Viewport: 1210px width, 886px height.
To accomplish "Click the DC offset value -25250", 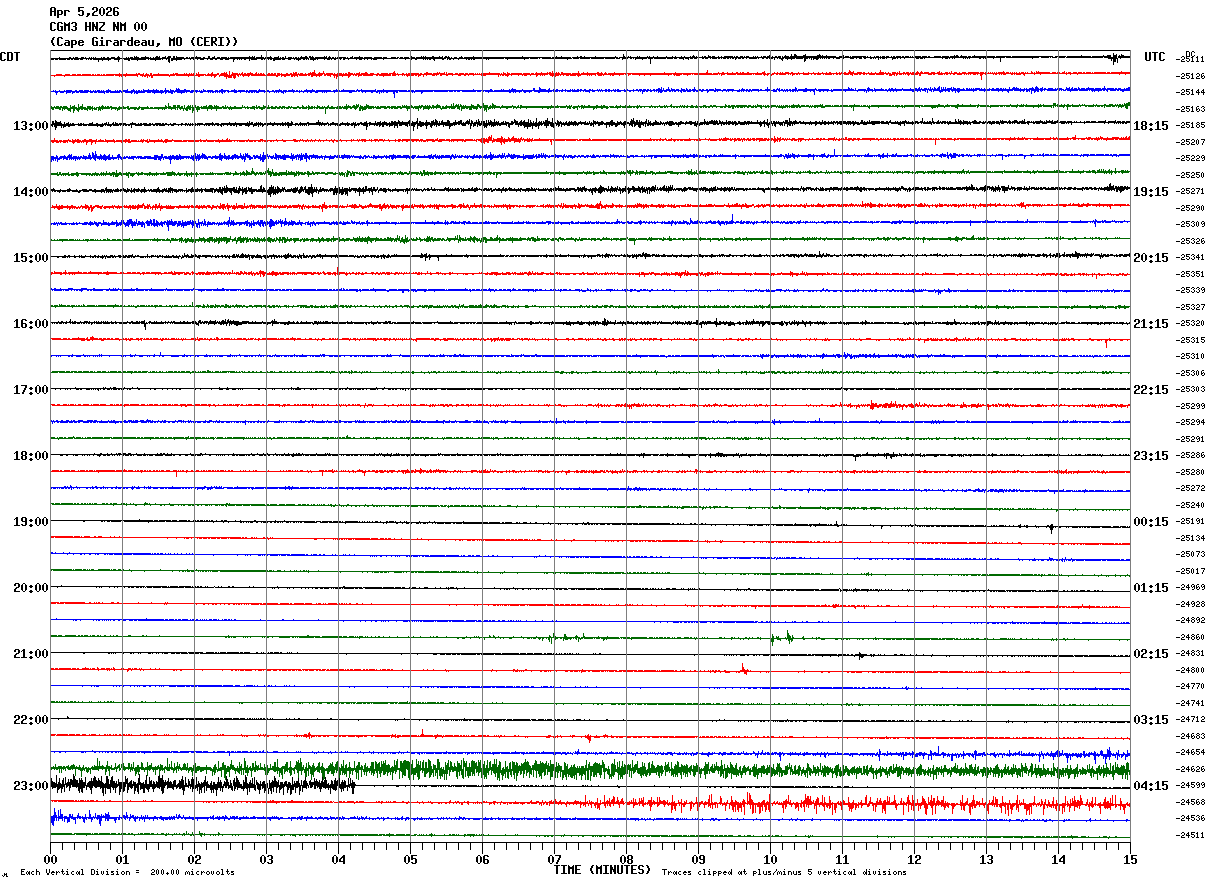I will (1191, 175).
